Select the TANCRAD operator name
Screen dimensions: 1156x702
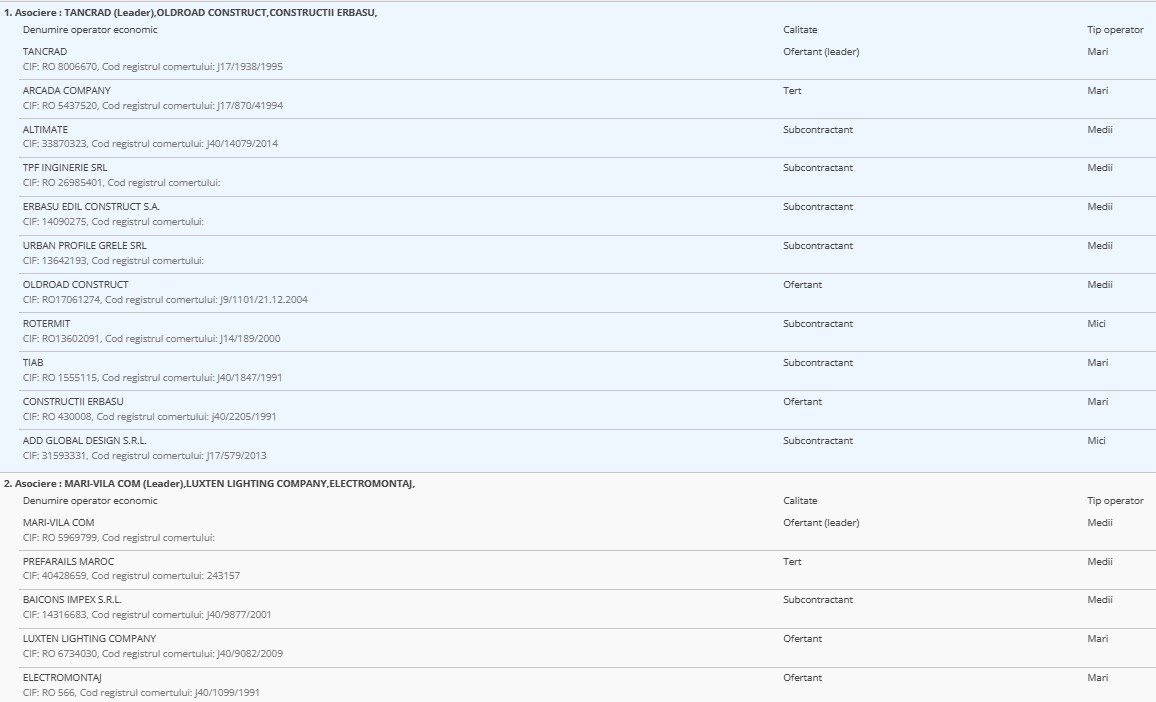(45, 52)
